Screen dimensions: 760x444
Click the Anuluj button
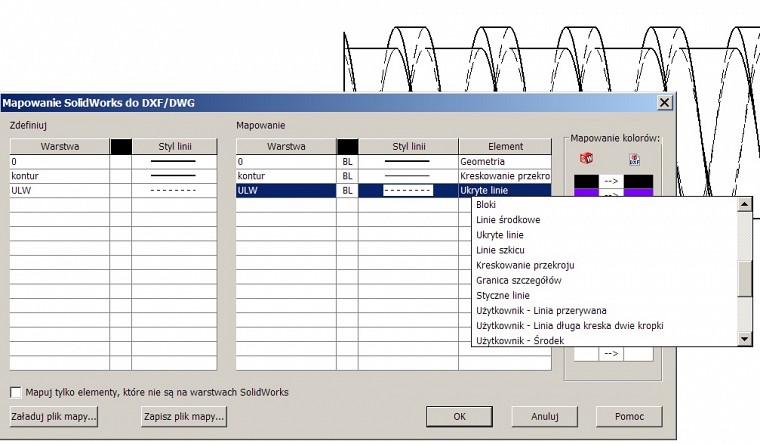click(x=545, y=416)
